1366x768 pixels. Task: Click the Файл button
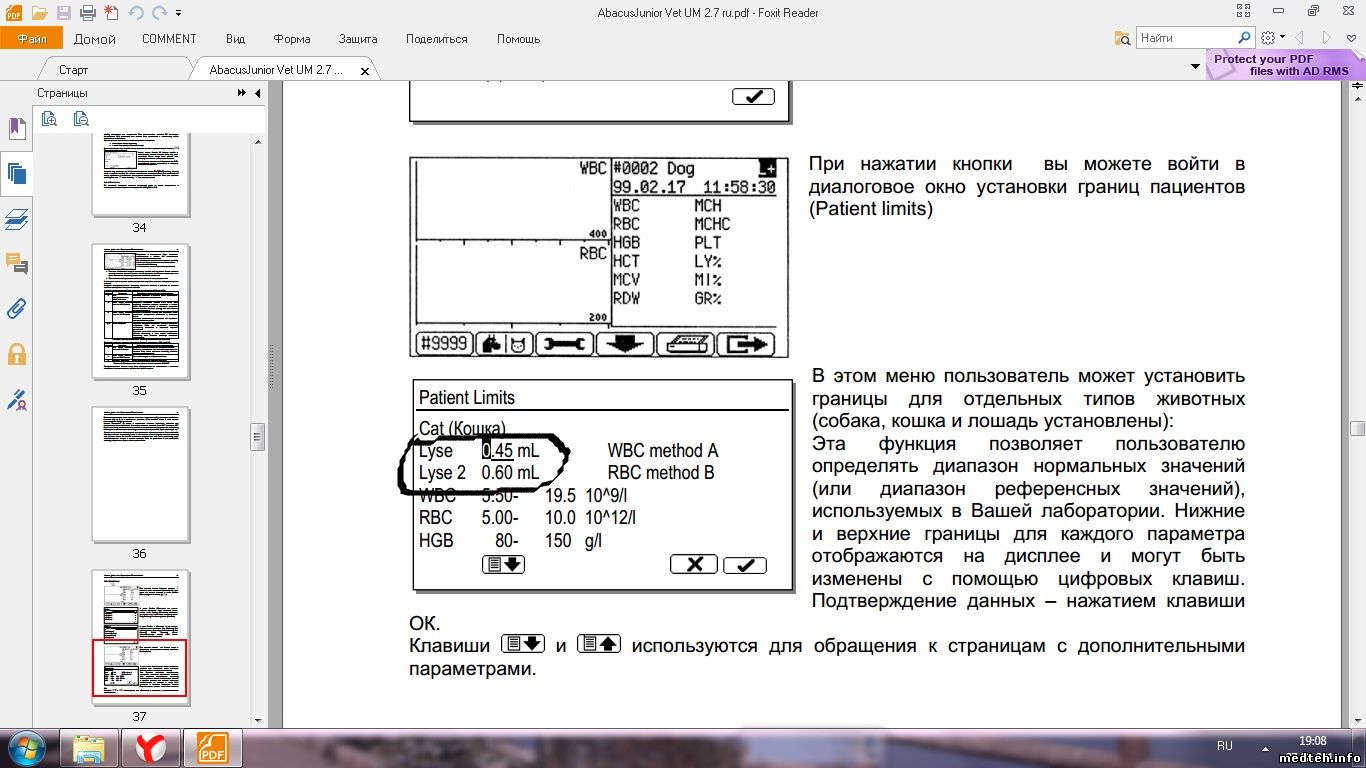(x=32, y=39)
